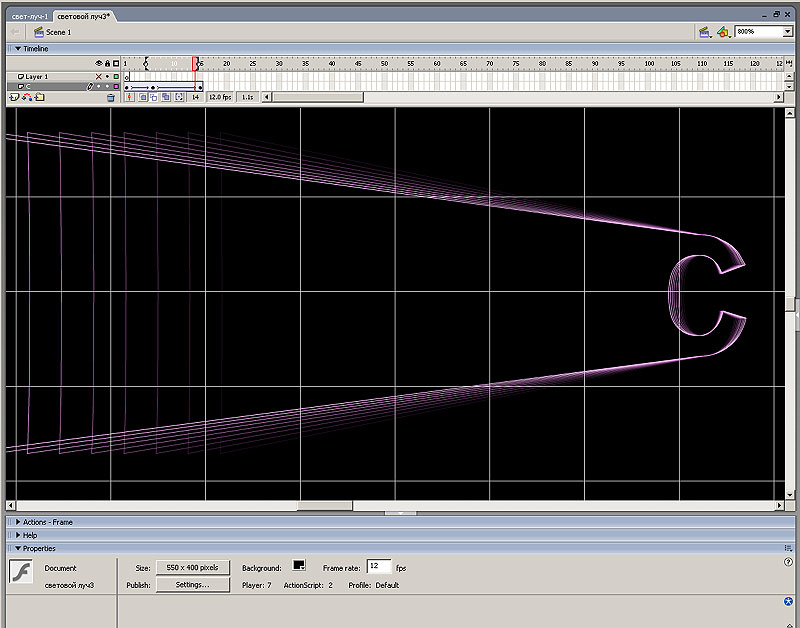
Task: Click the Insert Layer icon
Action: pos(14,98)
